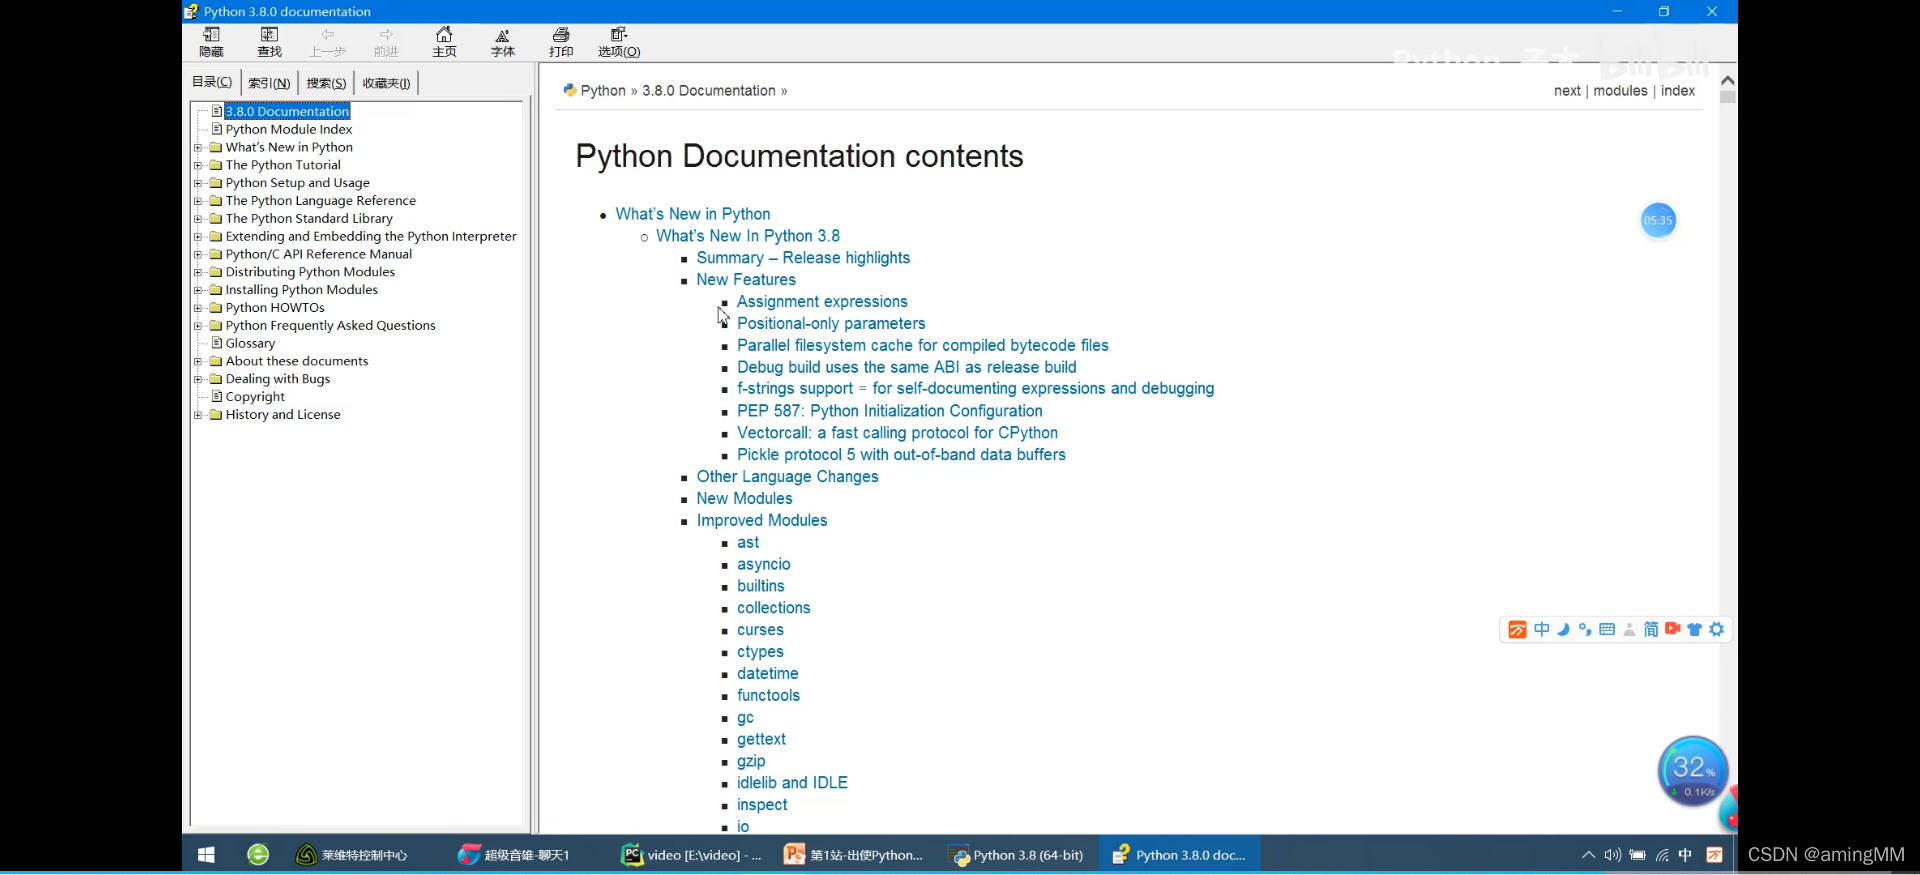Click the scrollbar up arrow
The height and width of the screenshot is (875, 1920).
[1727, 80]
